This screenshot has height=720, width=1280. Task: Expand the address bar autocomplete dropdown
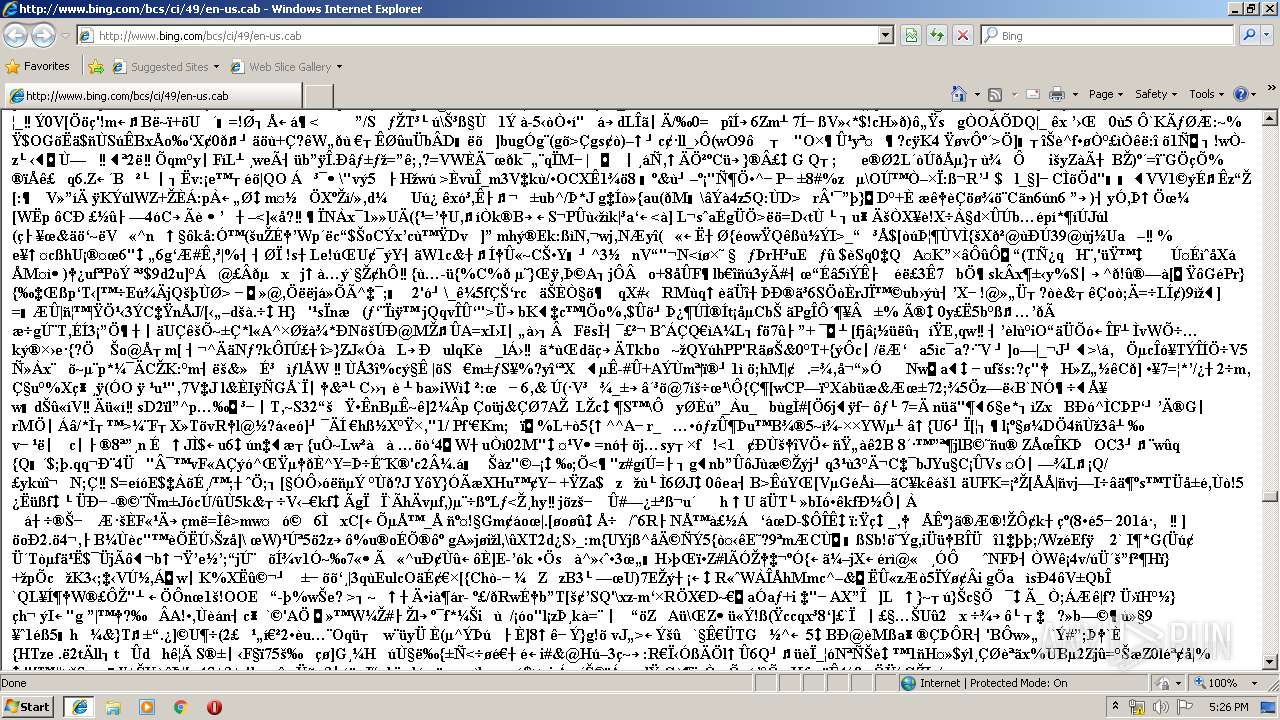pos(886,36)
